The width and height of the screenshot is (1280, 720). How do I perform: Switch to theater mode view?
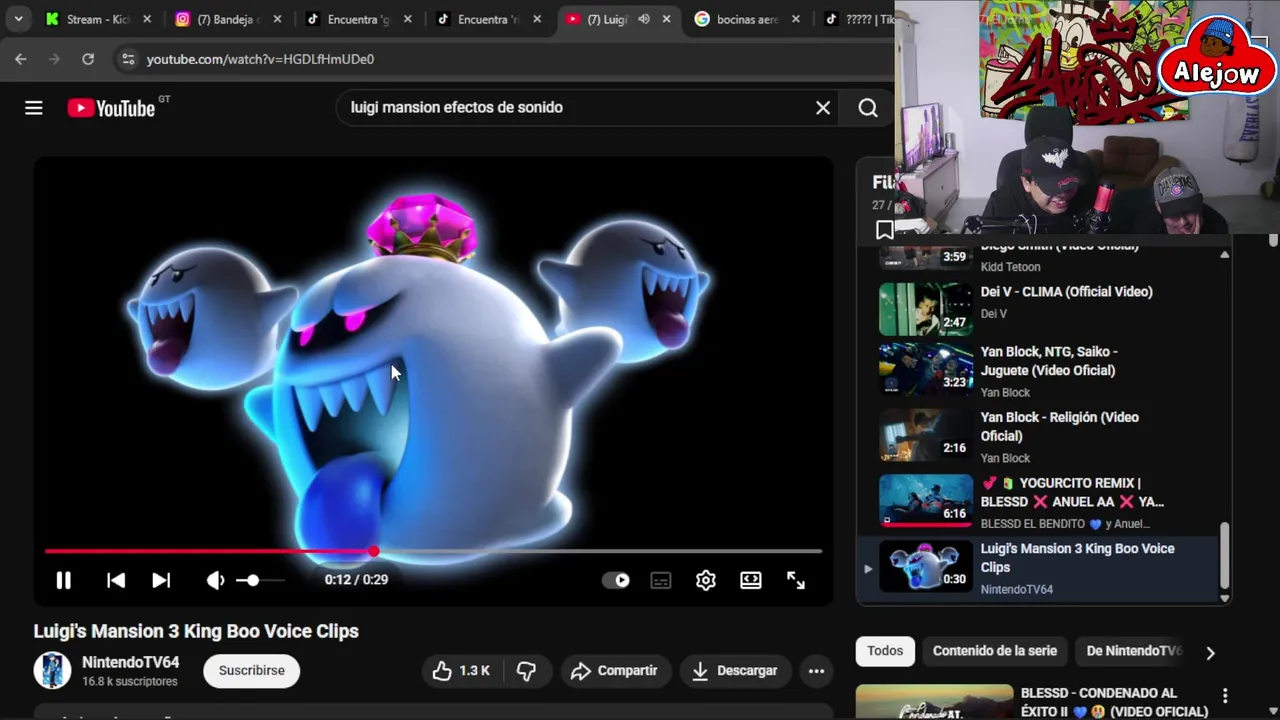coord(751,580)
